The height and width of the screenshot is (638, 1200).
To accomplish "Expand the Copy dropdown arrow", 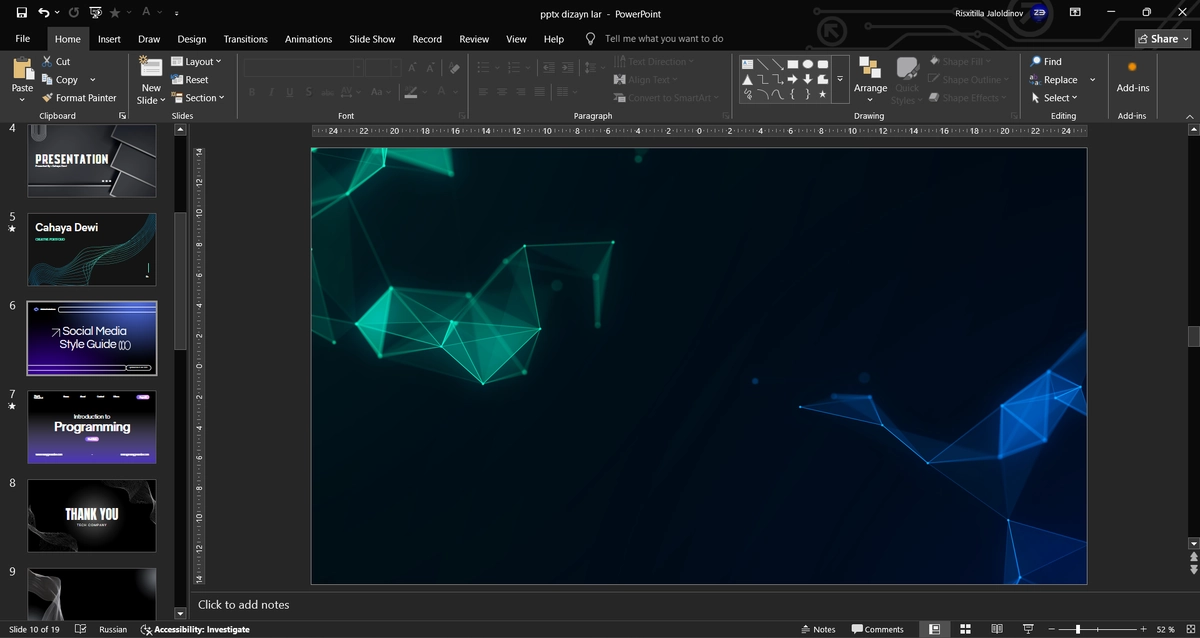I will pos(93,79).
